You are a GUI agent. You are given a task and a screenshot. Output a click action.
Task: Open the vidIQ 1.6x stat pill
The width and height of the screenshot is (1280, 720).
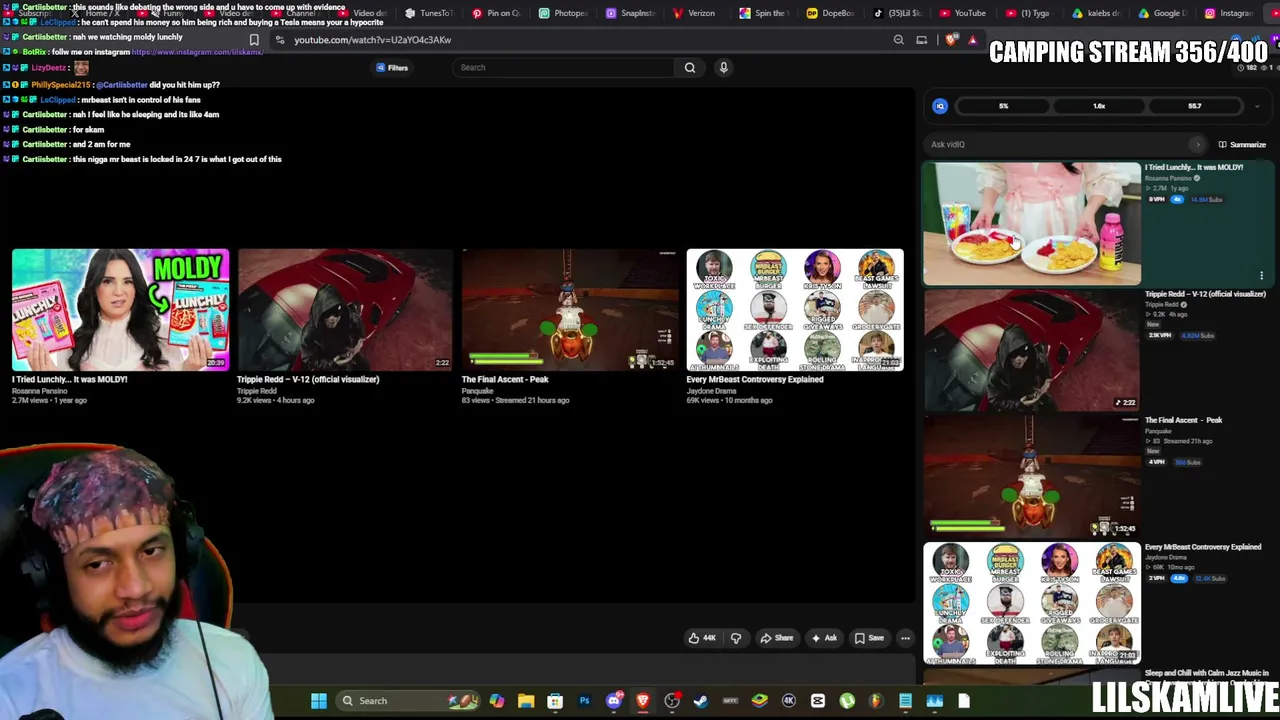coord(1099,106)
